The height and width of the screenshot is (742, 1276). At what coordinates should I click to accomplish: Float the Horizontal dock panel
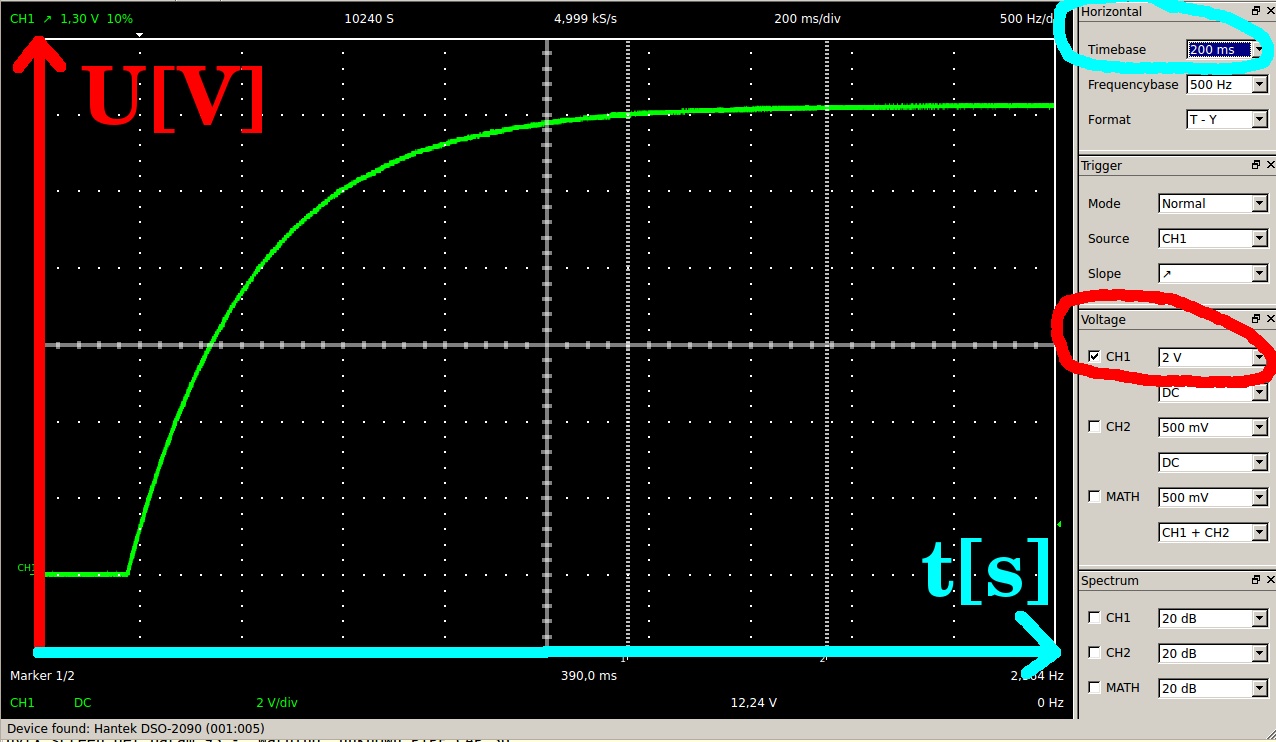click(x=1256, y=11)
